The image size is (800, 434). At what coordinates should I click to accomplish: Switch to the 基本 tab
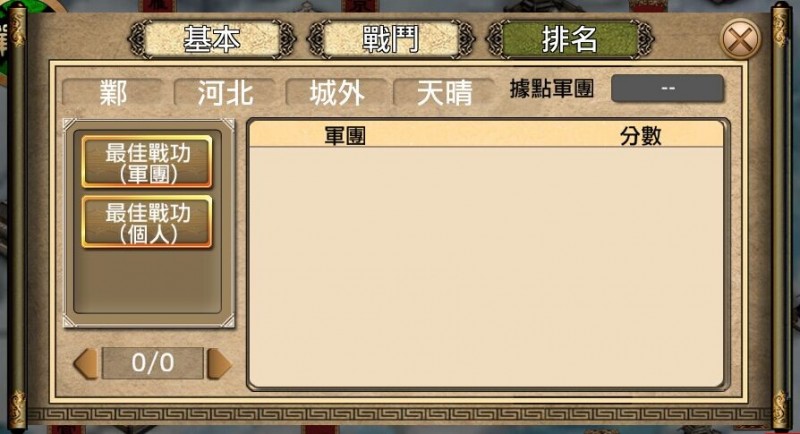(x=212, y=39)
